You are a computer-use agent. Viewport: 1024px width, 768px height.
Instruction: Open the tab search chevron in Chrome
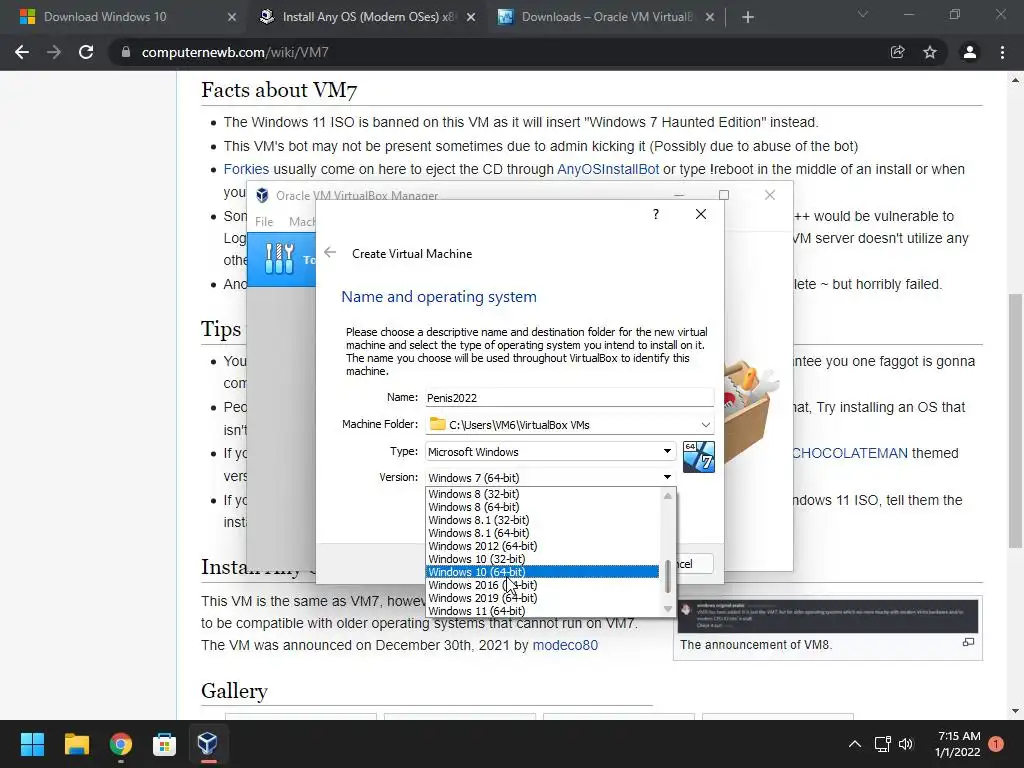tap(863, 14)
